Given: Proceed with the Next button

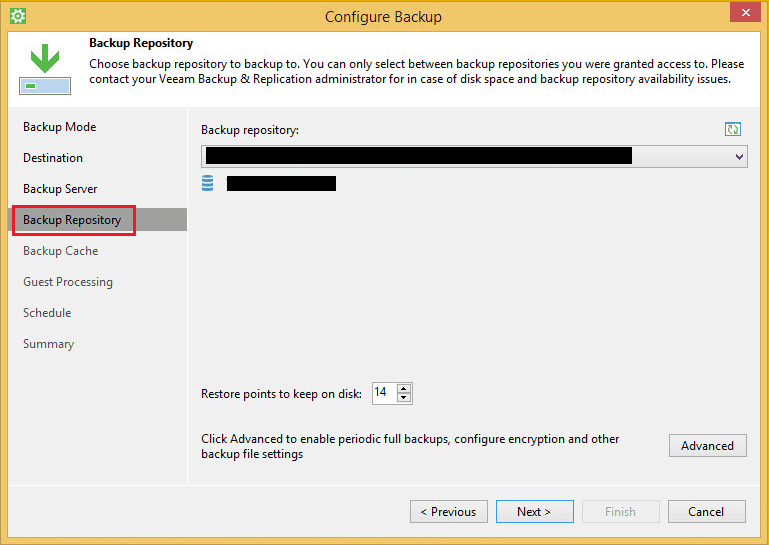Looking at the screenshot, I should 534,511.
